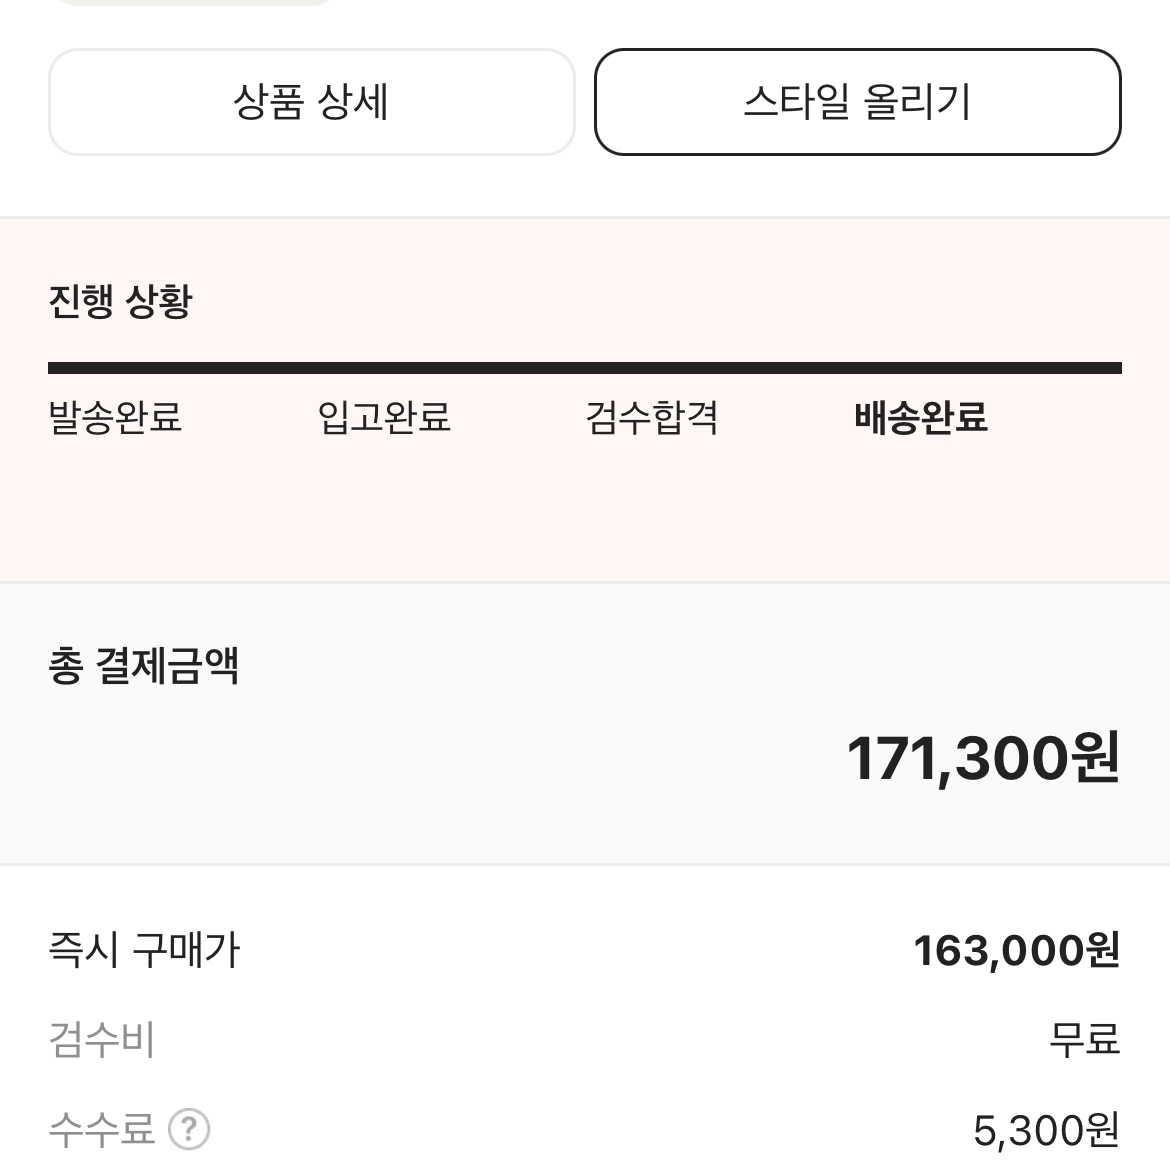Click the 163,000원 purchase price

pyautogui.click(x=1017, y=951)
